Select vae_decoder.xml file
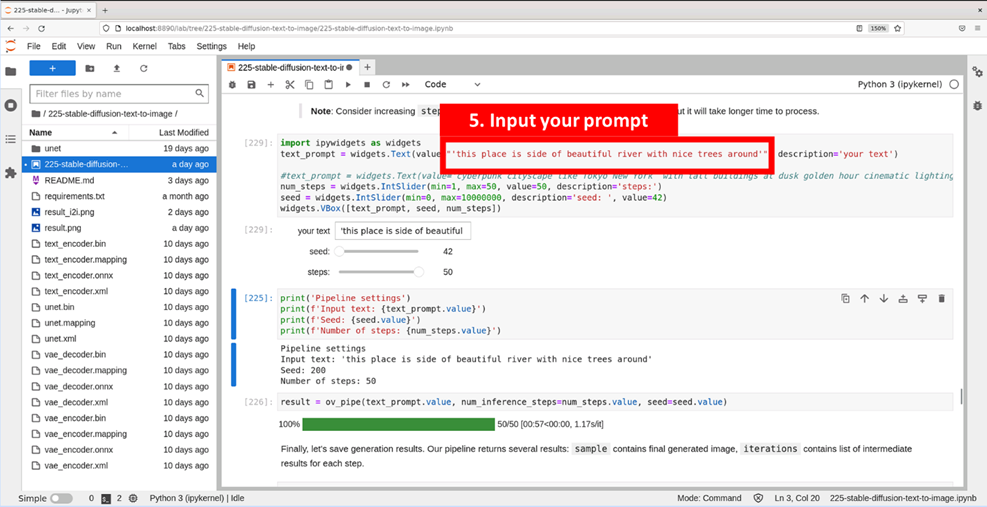Viewport: 987px width, 507px height. [120, 402]
